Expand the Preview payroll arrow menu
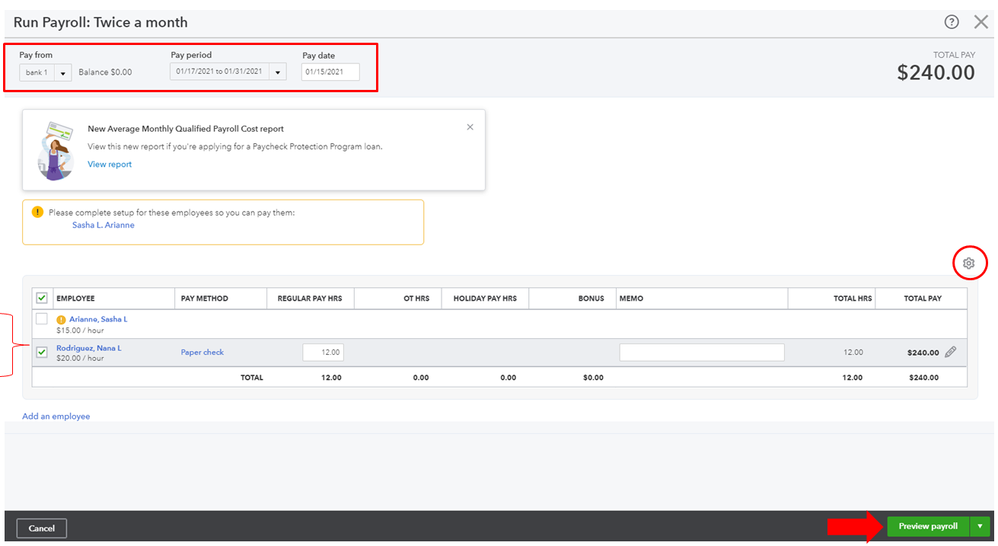This screenshot has width=998, height=546. [980, 526]
